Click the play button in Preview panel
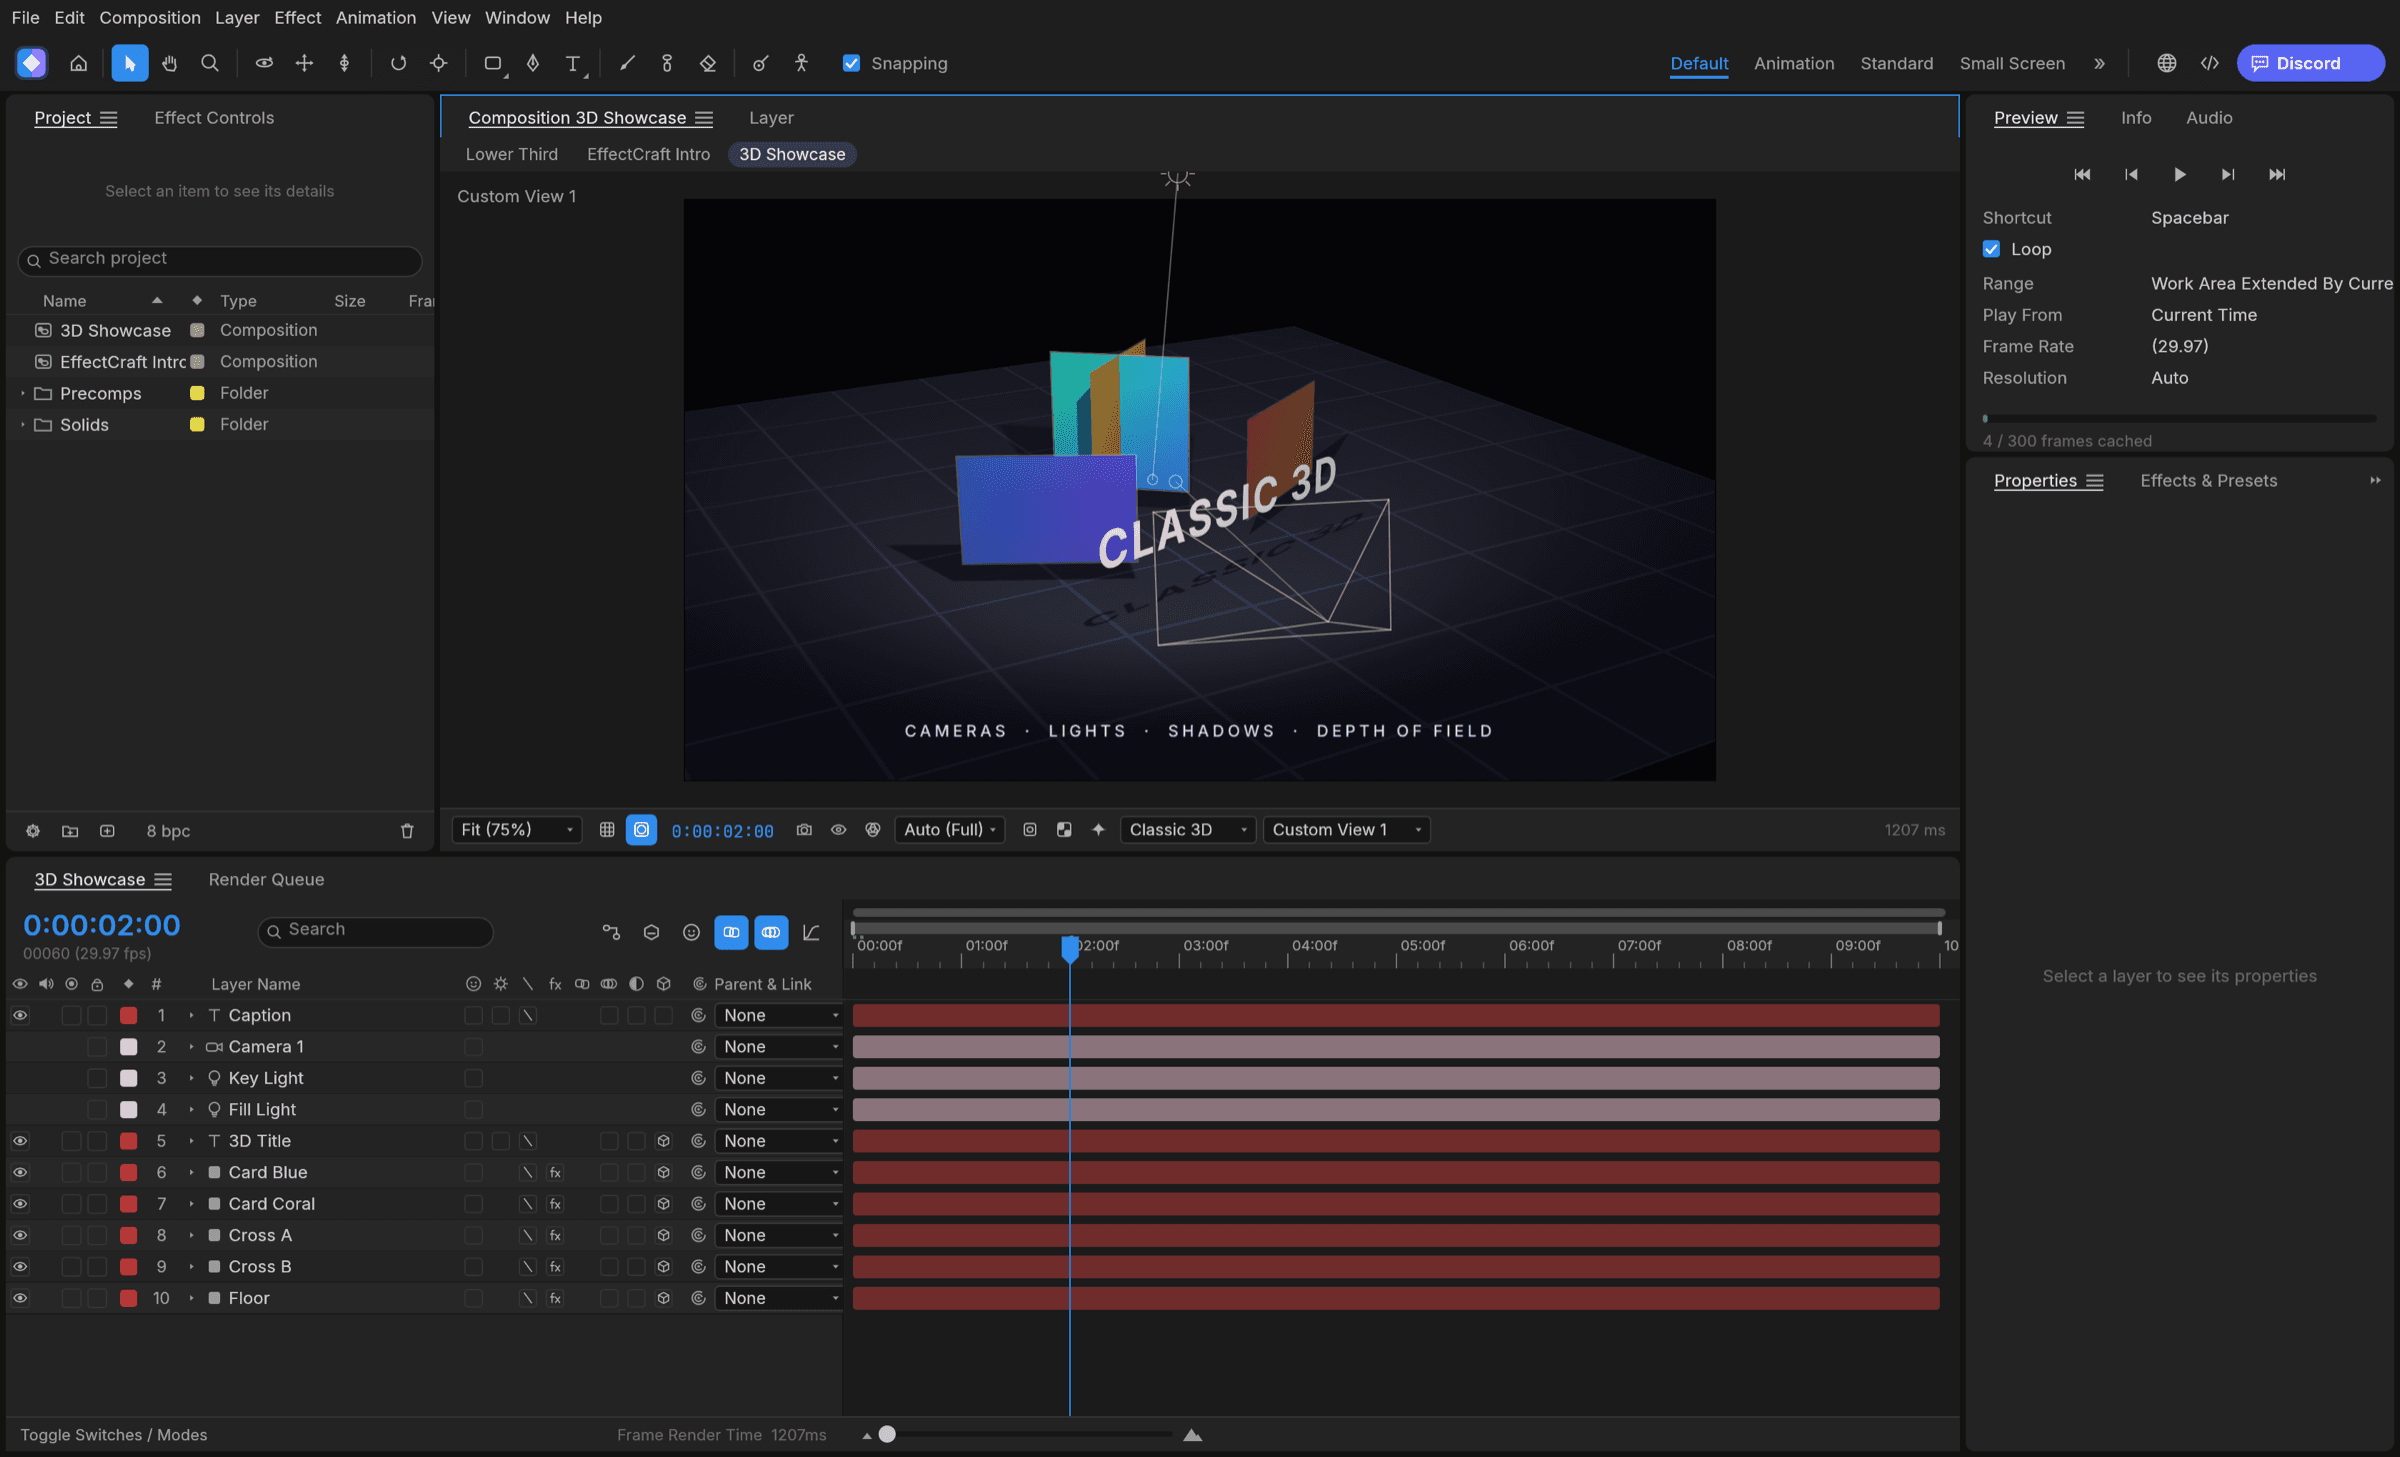 (x=2180, y=174)
